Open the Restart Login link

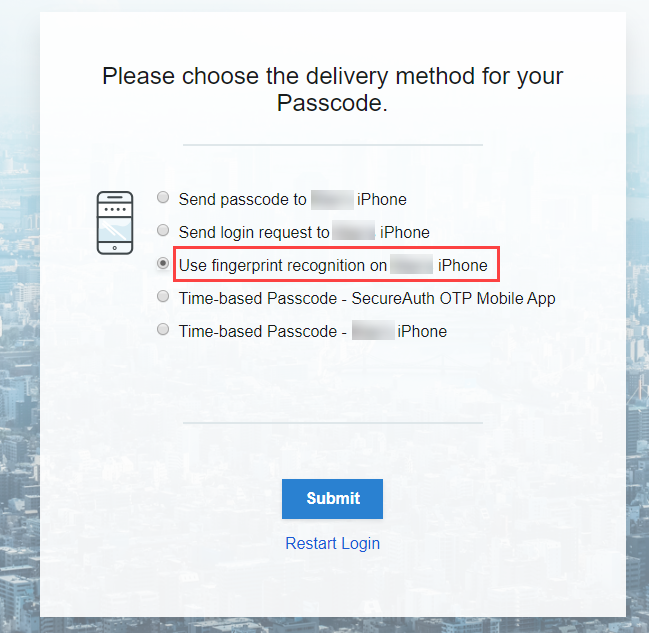(332, 543)
